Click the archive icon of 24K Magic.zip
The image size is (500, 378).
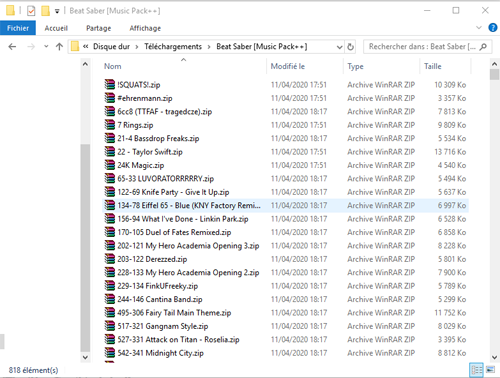click(x=110, y=165)
